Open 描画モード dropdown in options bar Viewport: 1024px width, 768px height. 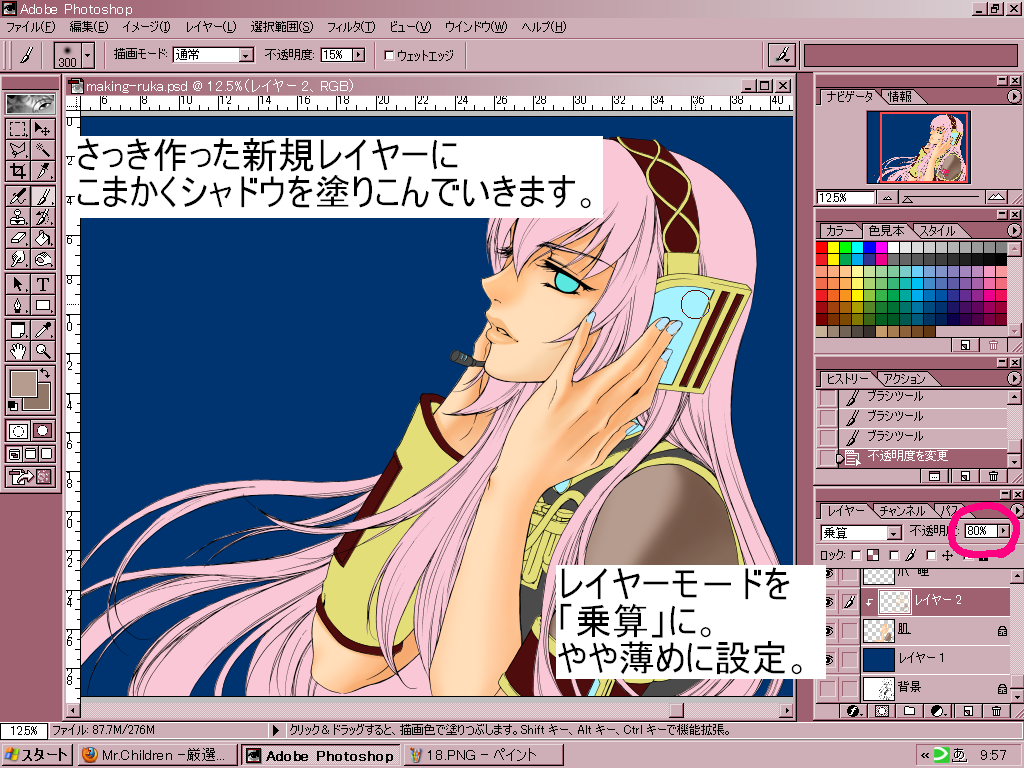[246, 56]
